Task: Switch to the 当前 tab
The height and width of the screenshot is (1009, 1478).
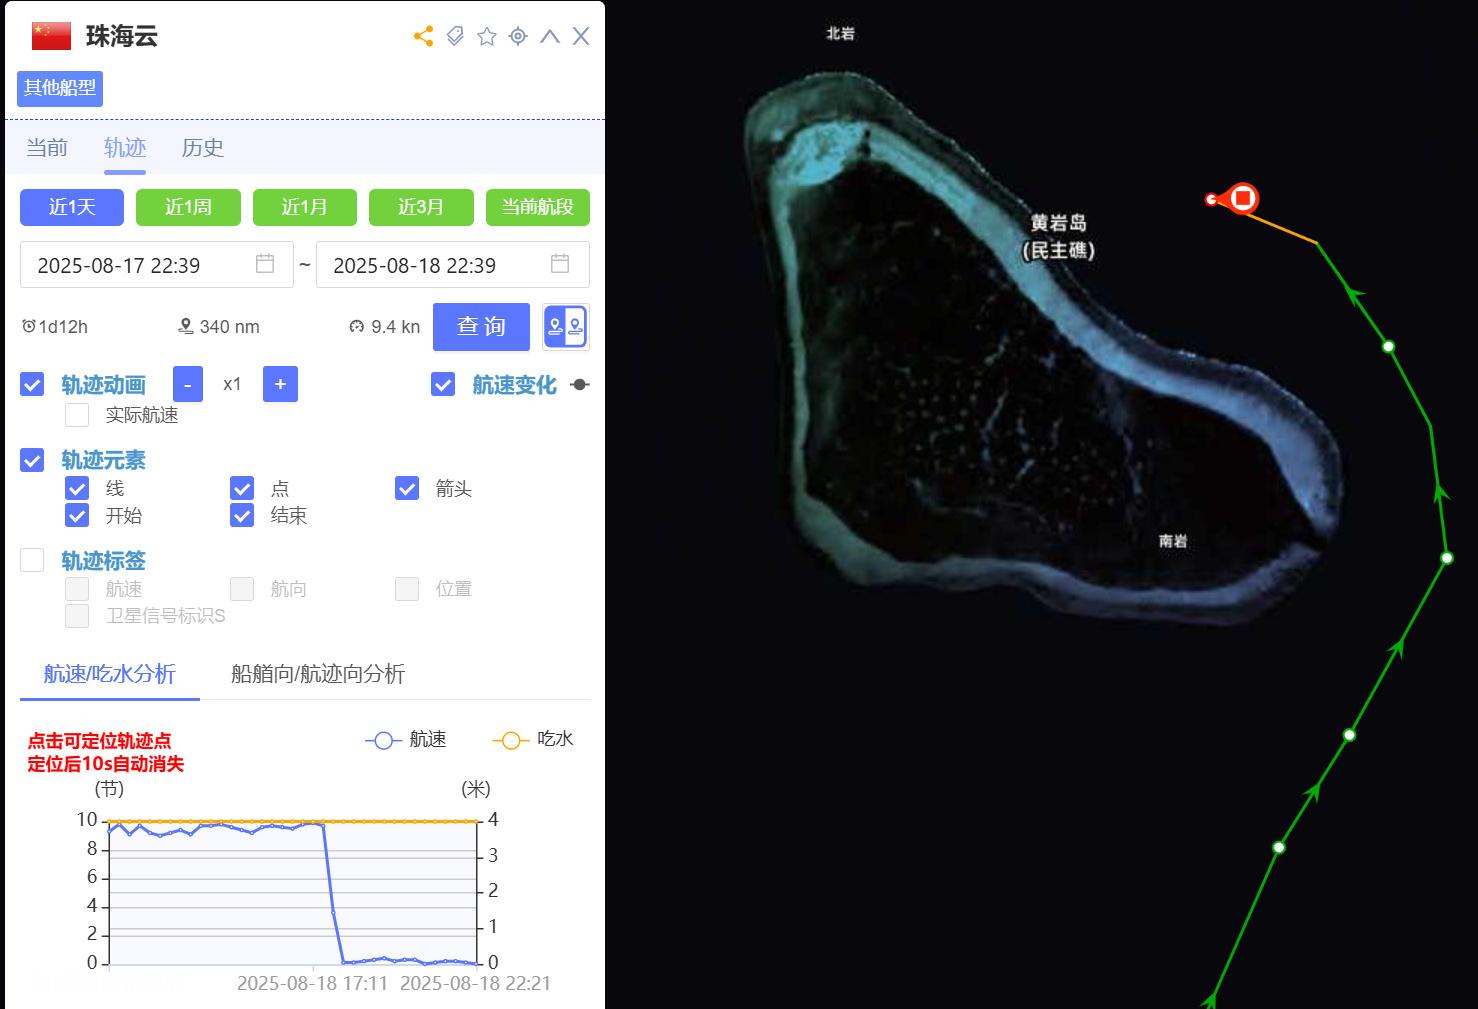Action: point(47,148)
